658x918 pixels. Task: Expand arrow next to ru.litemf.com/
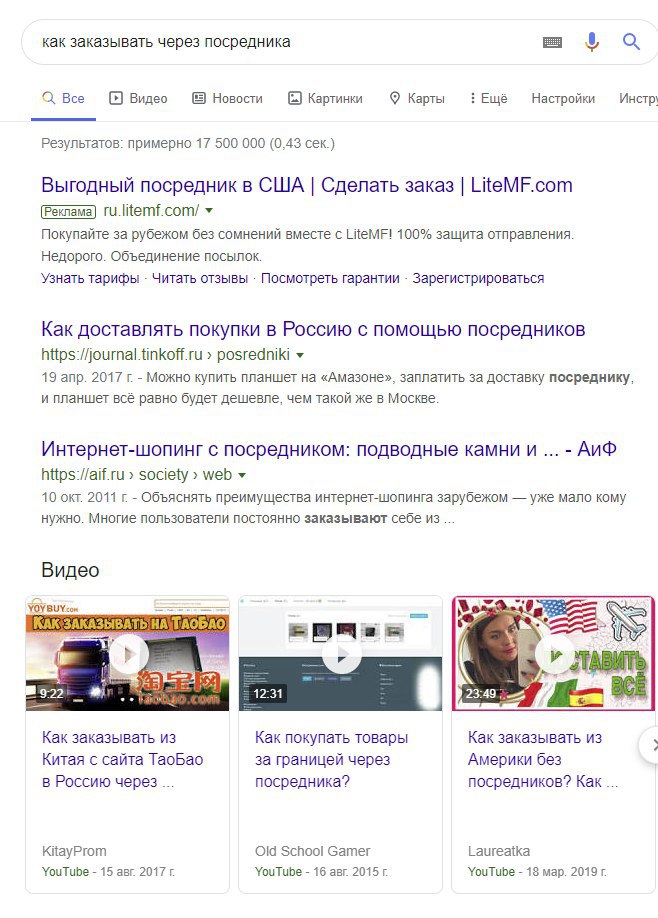point(209,211)
